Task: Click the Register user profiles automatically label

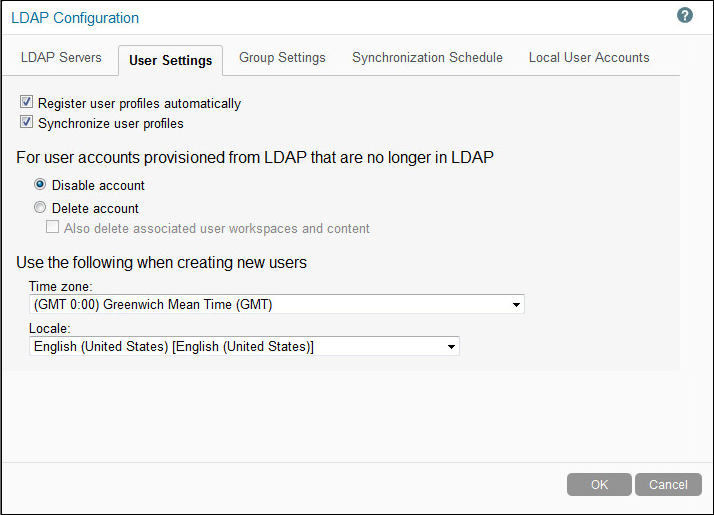Action: 139,103
